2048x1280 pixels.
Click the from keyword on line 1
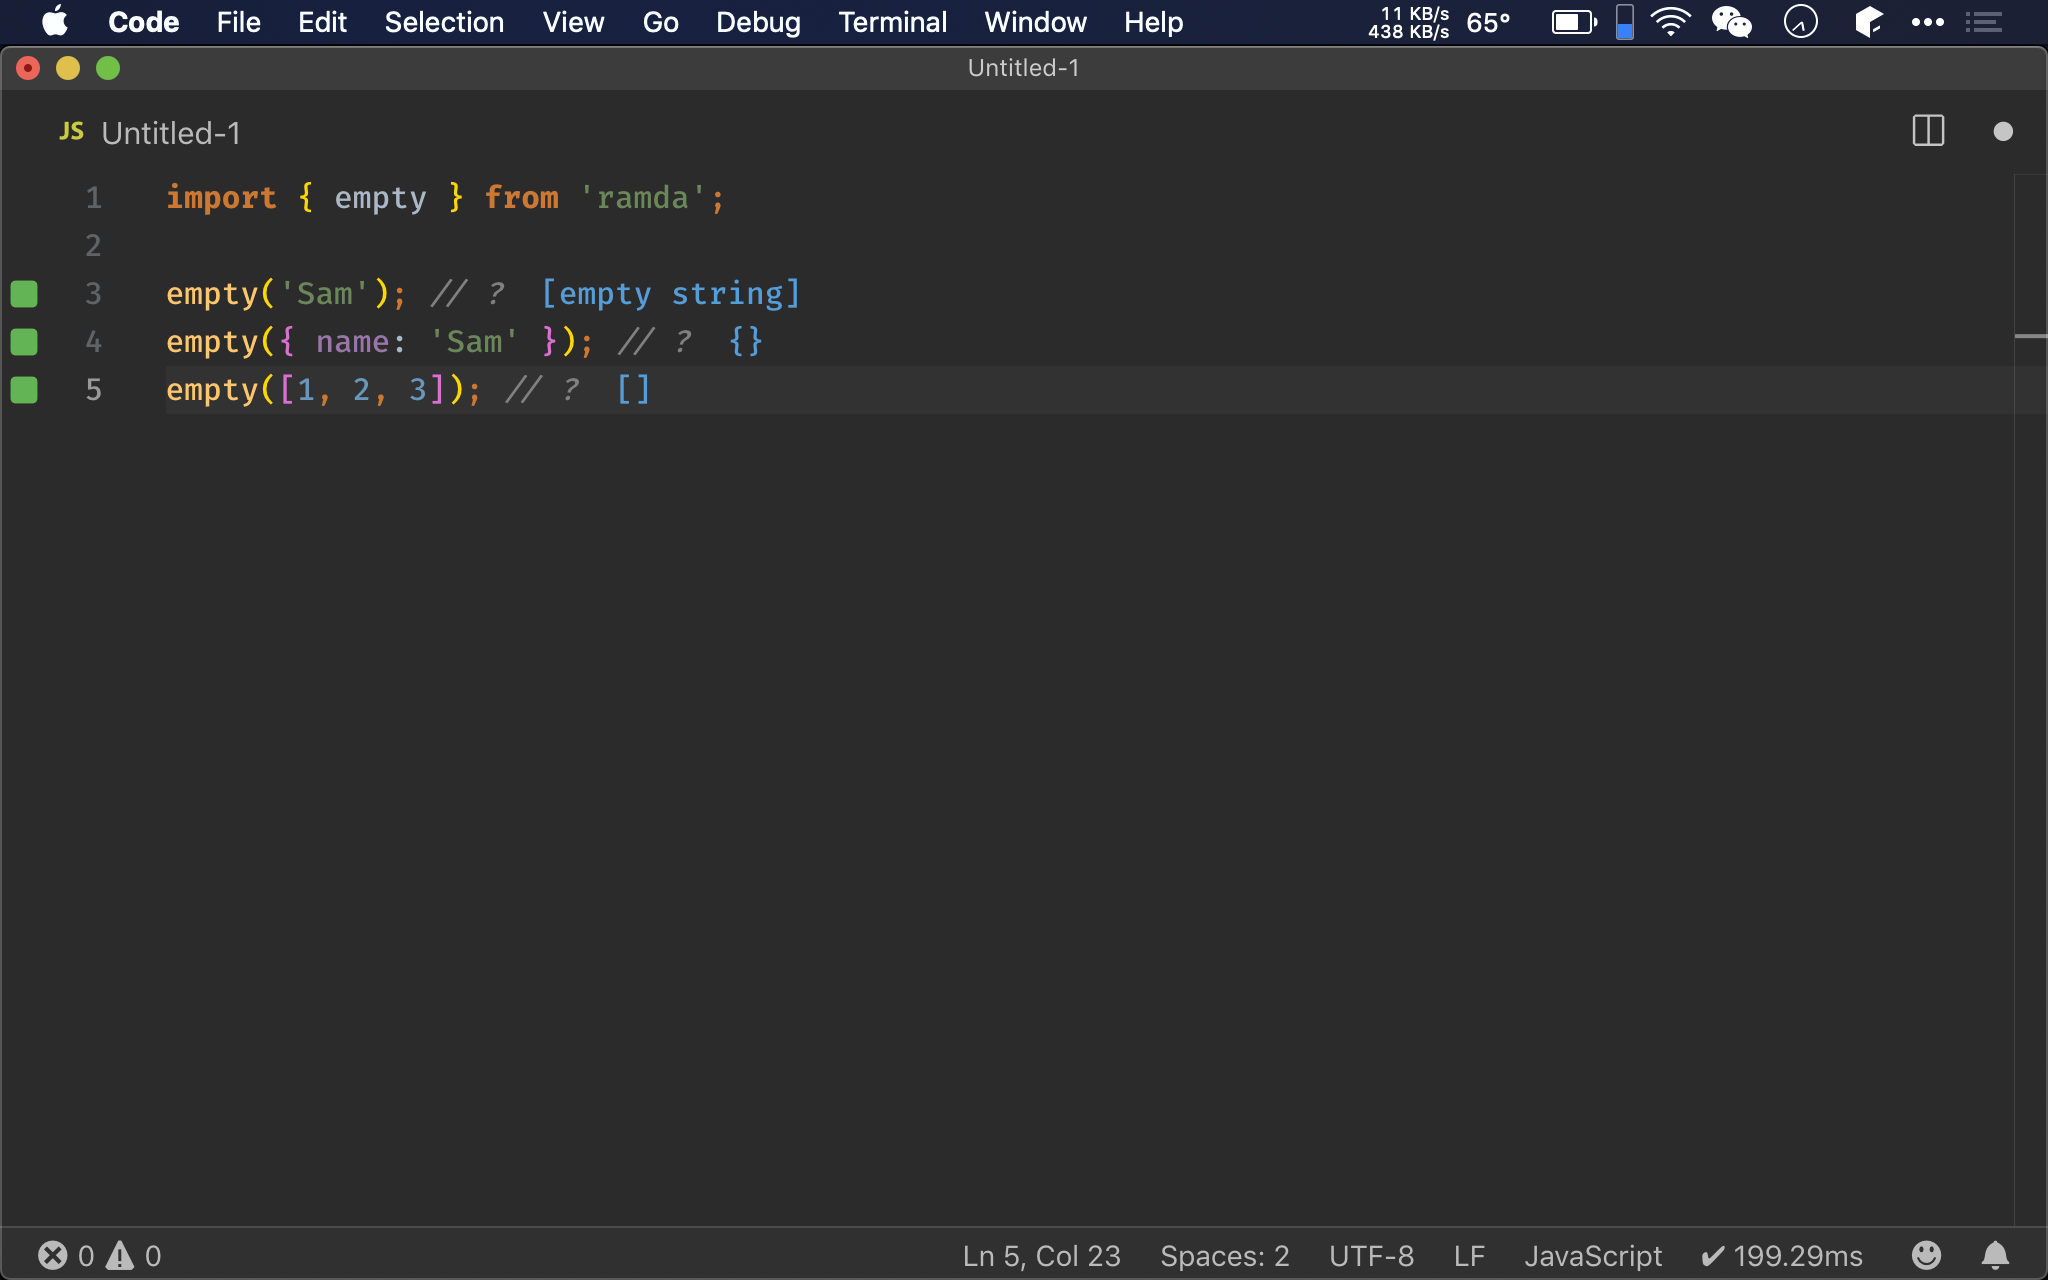point(521,198)
